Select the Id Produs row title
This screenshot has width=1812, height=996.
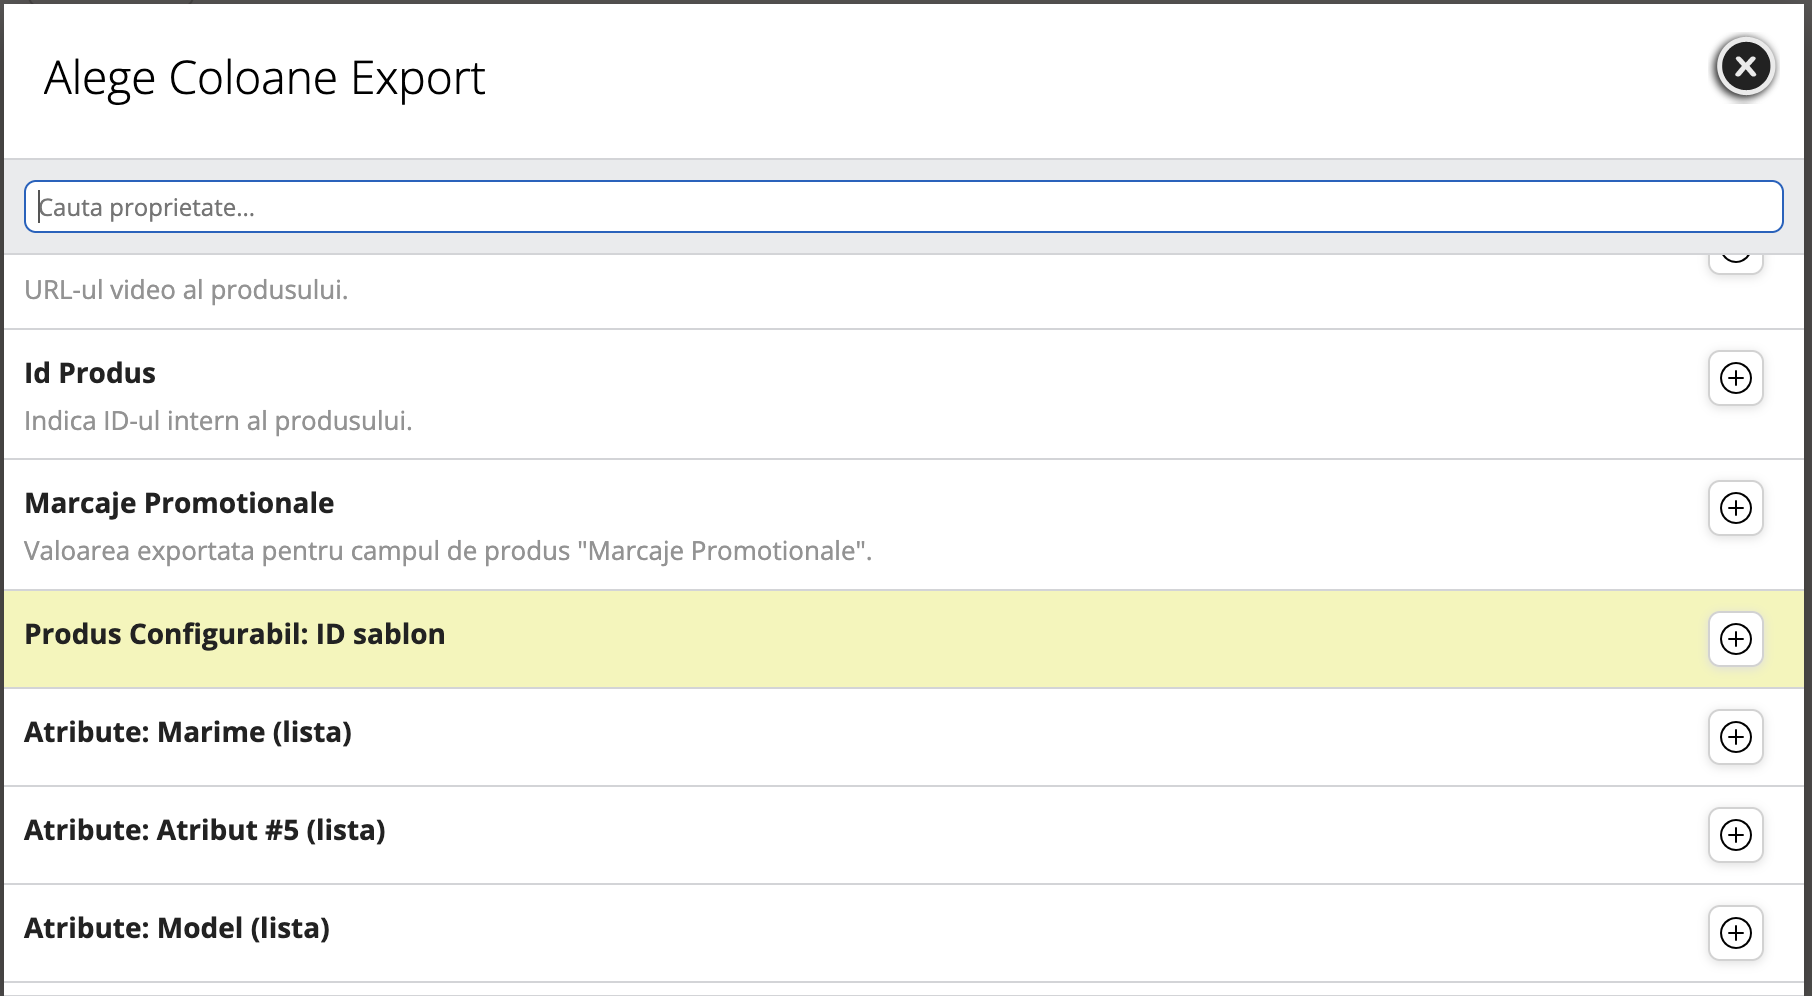tap(90, 373)
